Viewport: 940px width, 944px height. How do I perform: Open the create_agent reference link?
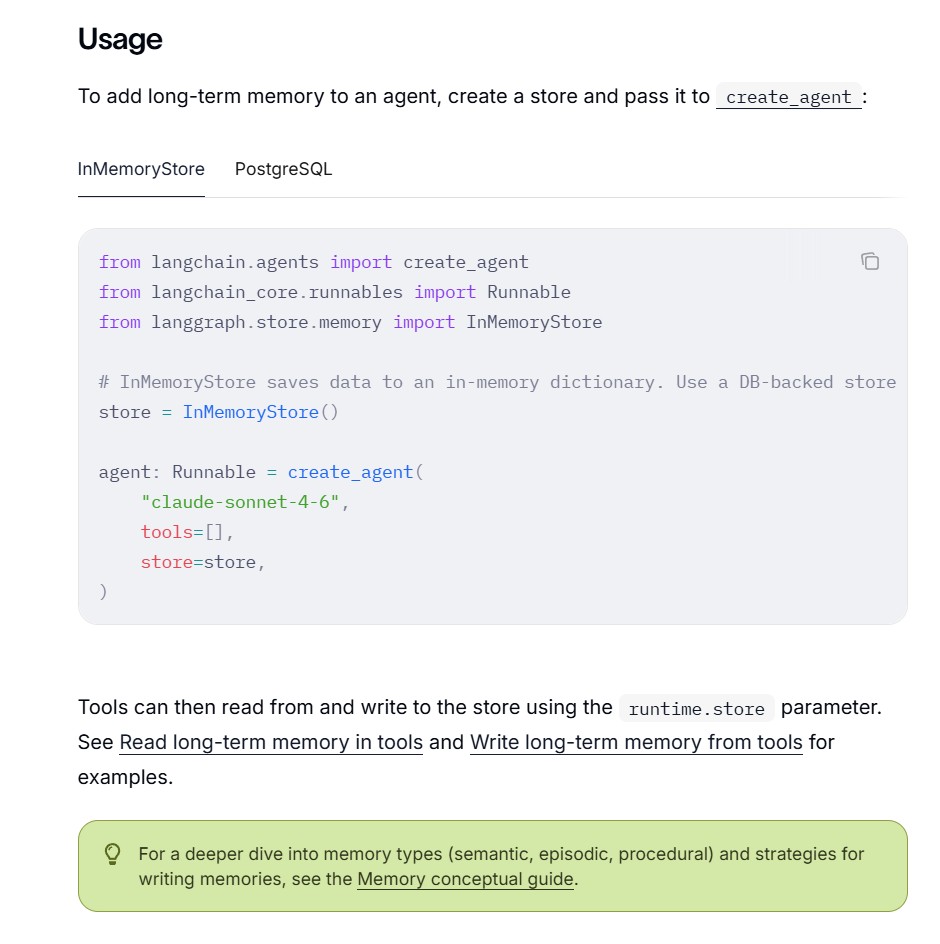coord(789,97)
